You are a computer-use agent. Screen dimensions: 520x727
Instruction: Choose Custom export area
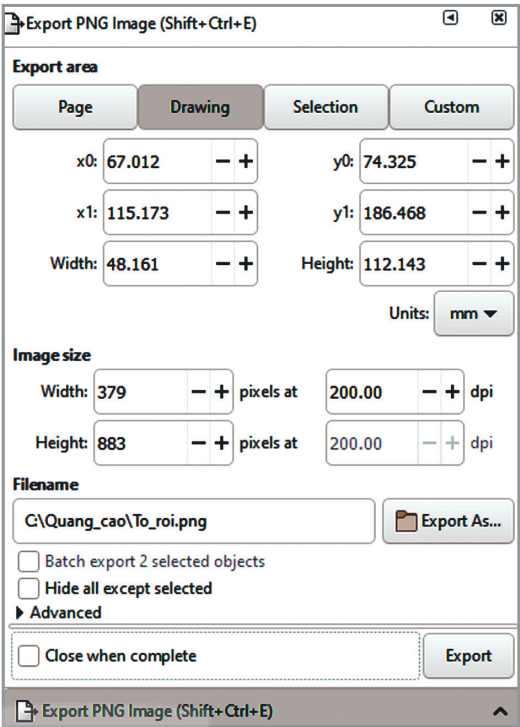(x=451, y=107)
